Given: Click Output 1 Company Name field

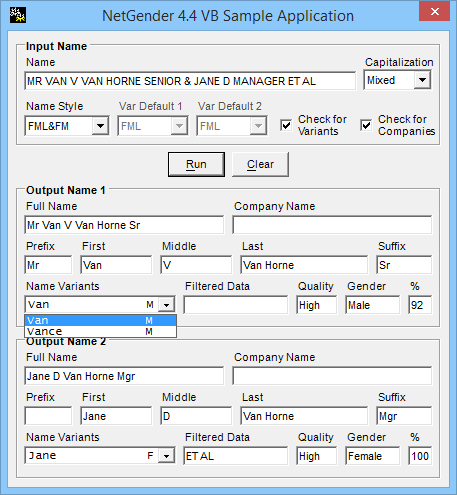Looking at the screenshot, I should click(332, 225).
